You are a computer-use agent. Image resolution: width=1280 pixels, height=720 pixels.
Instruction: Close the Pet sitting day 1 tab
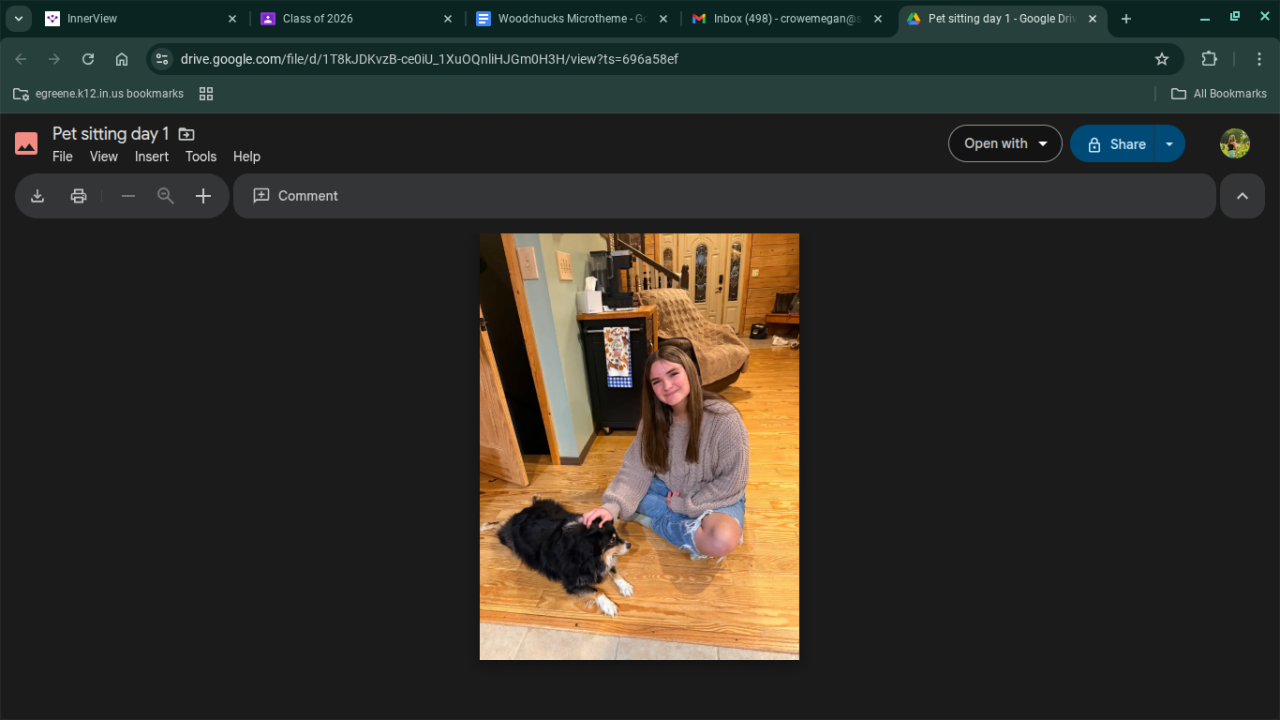click(x=1092, y=19)
